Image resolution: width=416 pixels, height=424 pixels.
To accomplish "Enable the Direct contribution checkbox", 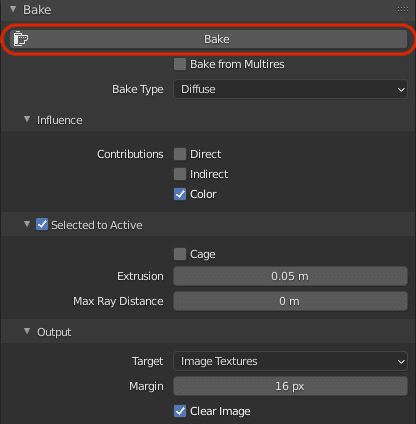I will coord(180,154).
